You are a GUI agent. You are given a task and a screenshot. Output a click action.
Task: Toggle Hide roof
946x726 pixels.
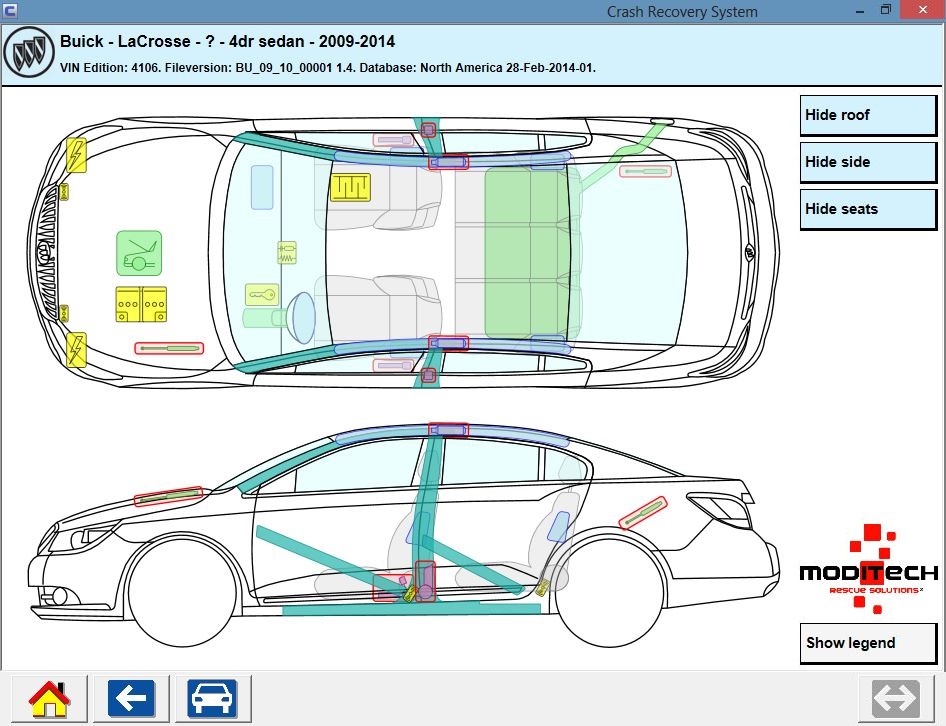pyautogui.click(x=866, y=115)
